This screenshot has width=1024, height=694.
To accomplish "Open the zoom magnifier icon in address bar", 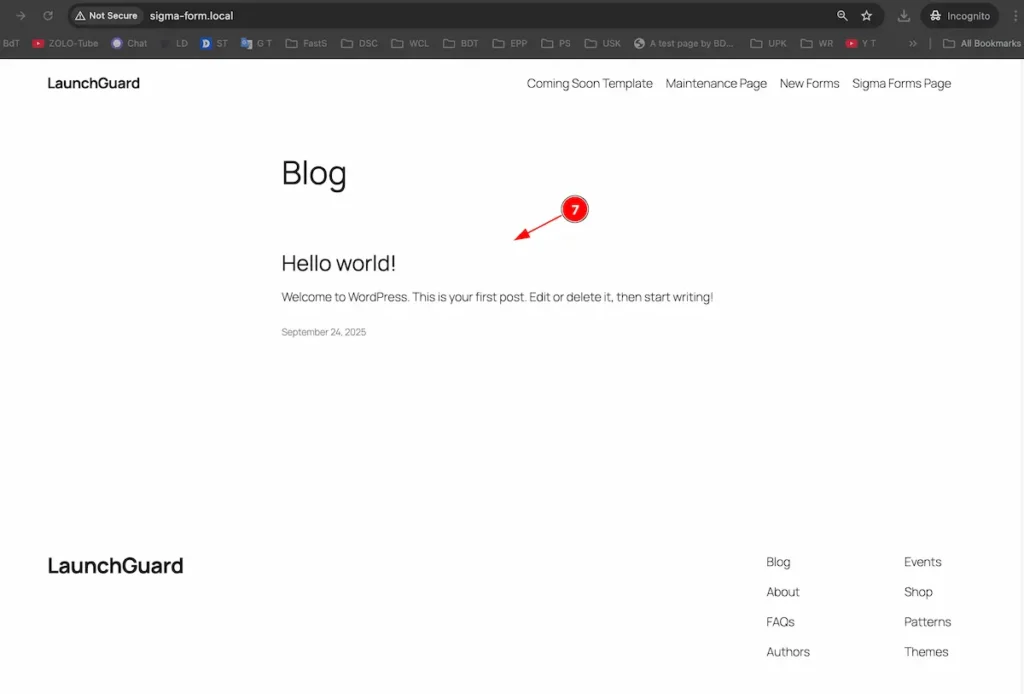I will coord(842,16).
